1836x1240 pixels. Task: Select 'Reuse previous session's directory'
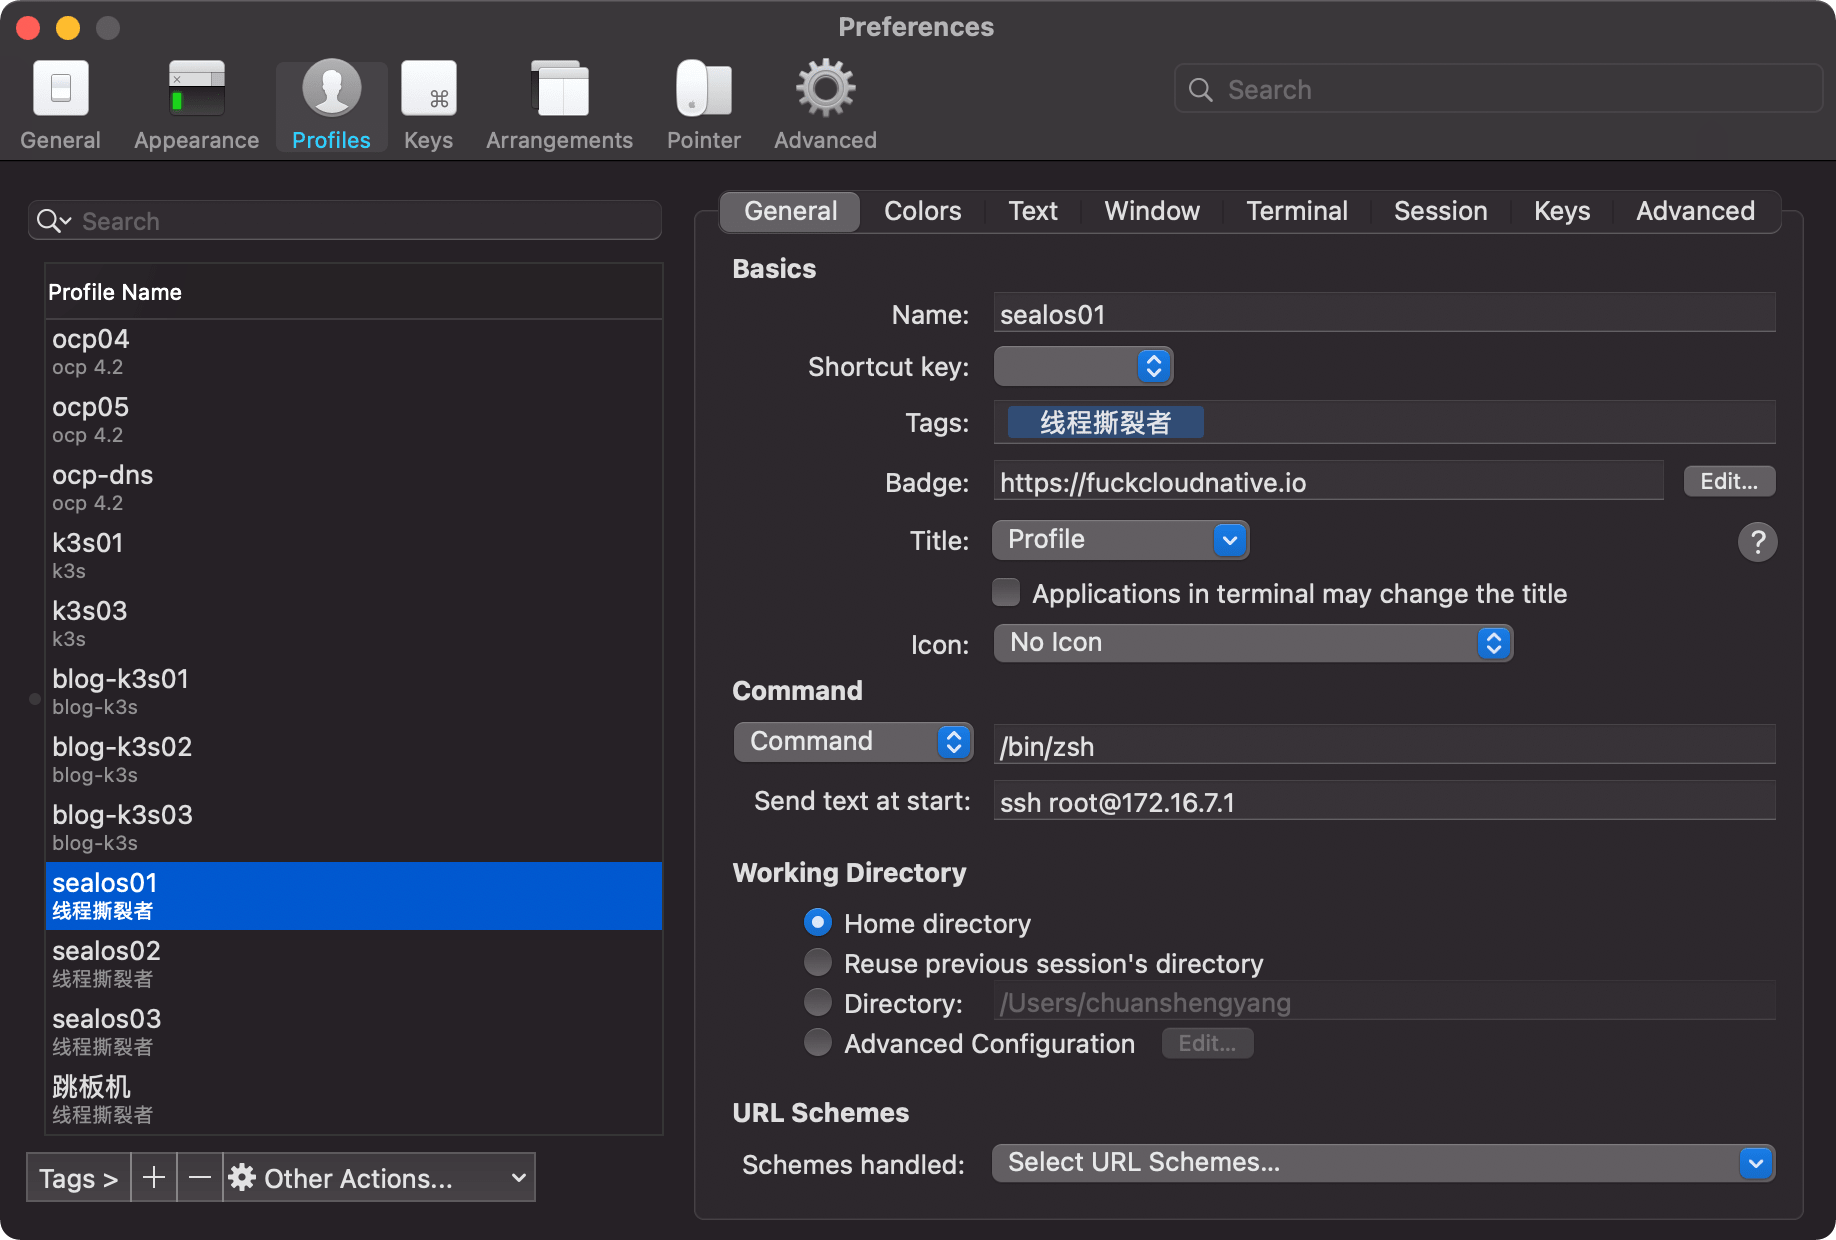pyautogui.click(x=817, y=962)
